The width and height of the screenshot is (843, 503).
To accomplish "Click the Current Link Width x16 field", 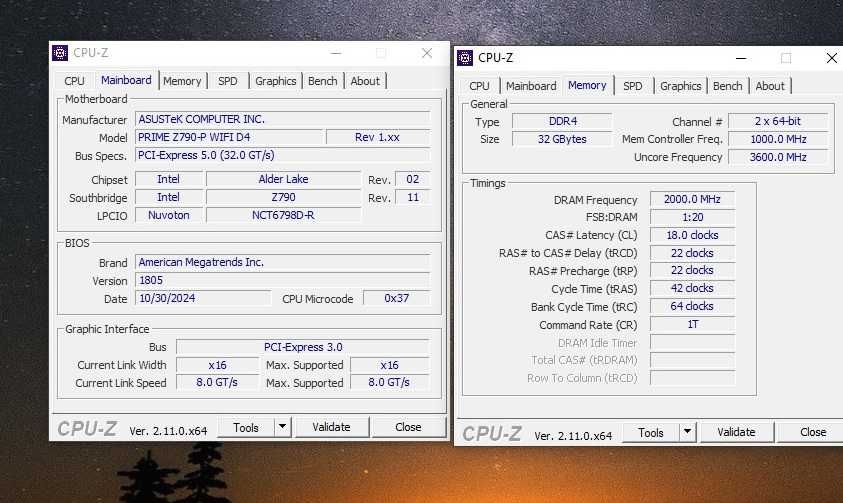I will tap(217, 365).
